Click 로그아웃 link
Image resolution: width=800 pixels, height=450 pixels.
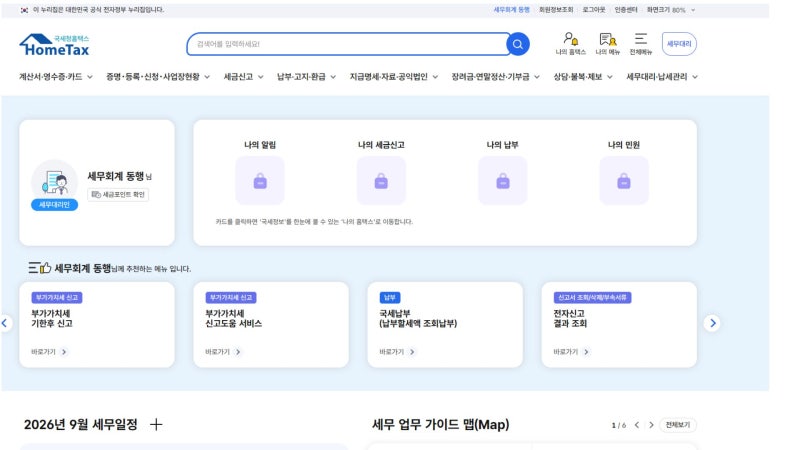(x=594, y=10)
